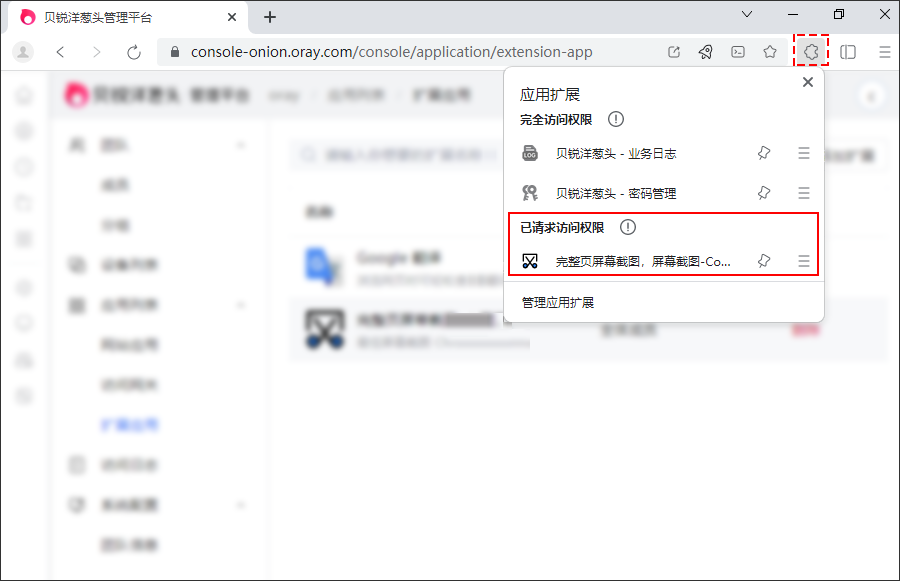Open more options for 完整页屏幕截图 extension
Viewport: 900px width, 581px height.
(804, 261)
